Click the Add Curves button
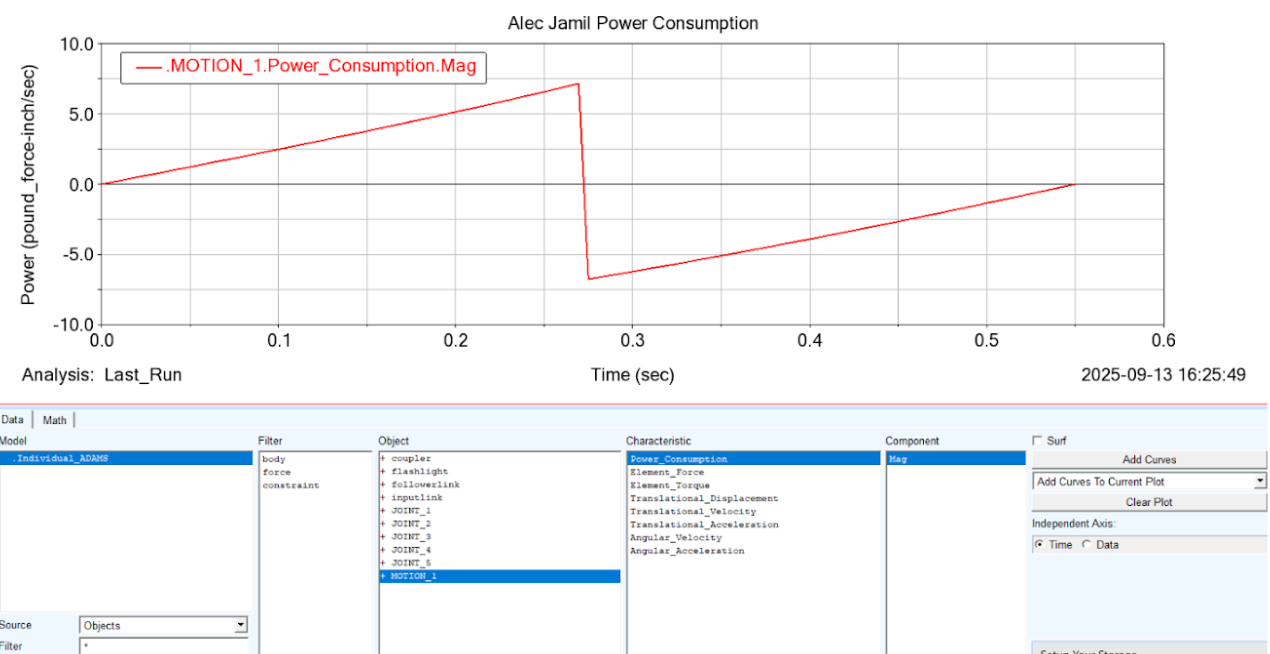This screenshot has width=1270, height=654. 1149,460
